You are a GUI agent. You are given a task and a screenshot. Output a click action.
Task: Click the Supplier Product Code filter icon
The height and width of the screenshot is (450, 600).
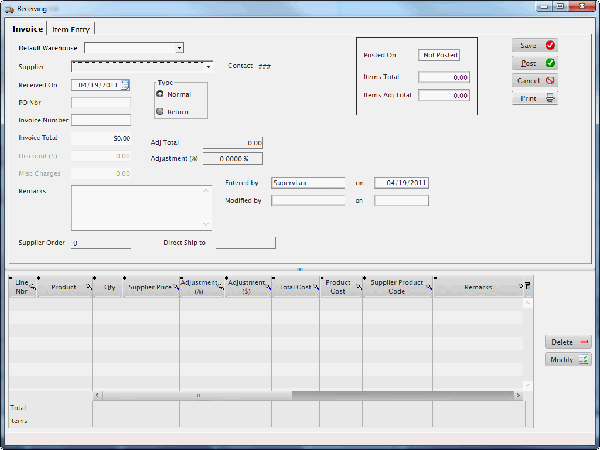coord(428,288)
